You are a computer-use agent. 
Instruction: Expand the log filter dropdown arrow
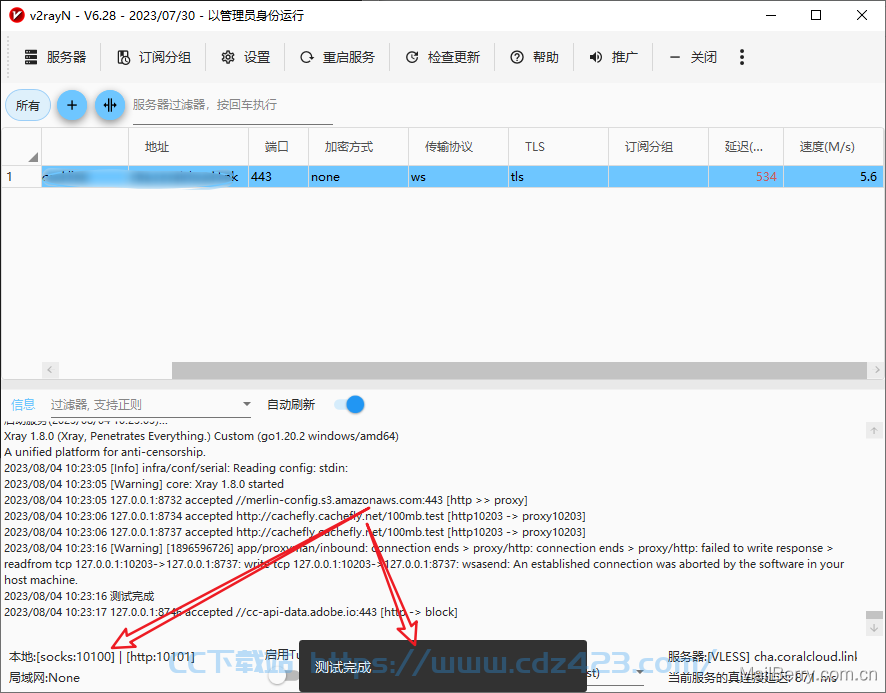(x=246, y=404)
